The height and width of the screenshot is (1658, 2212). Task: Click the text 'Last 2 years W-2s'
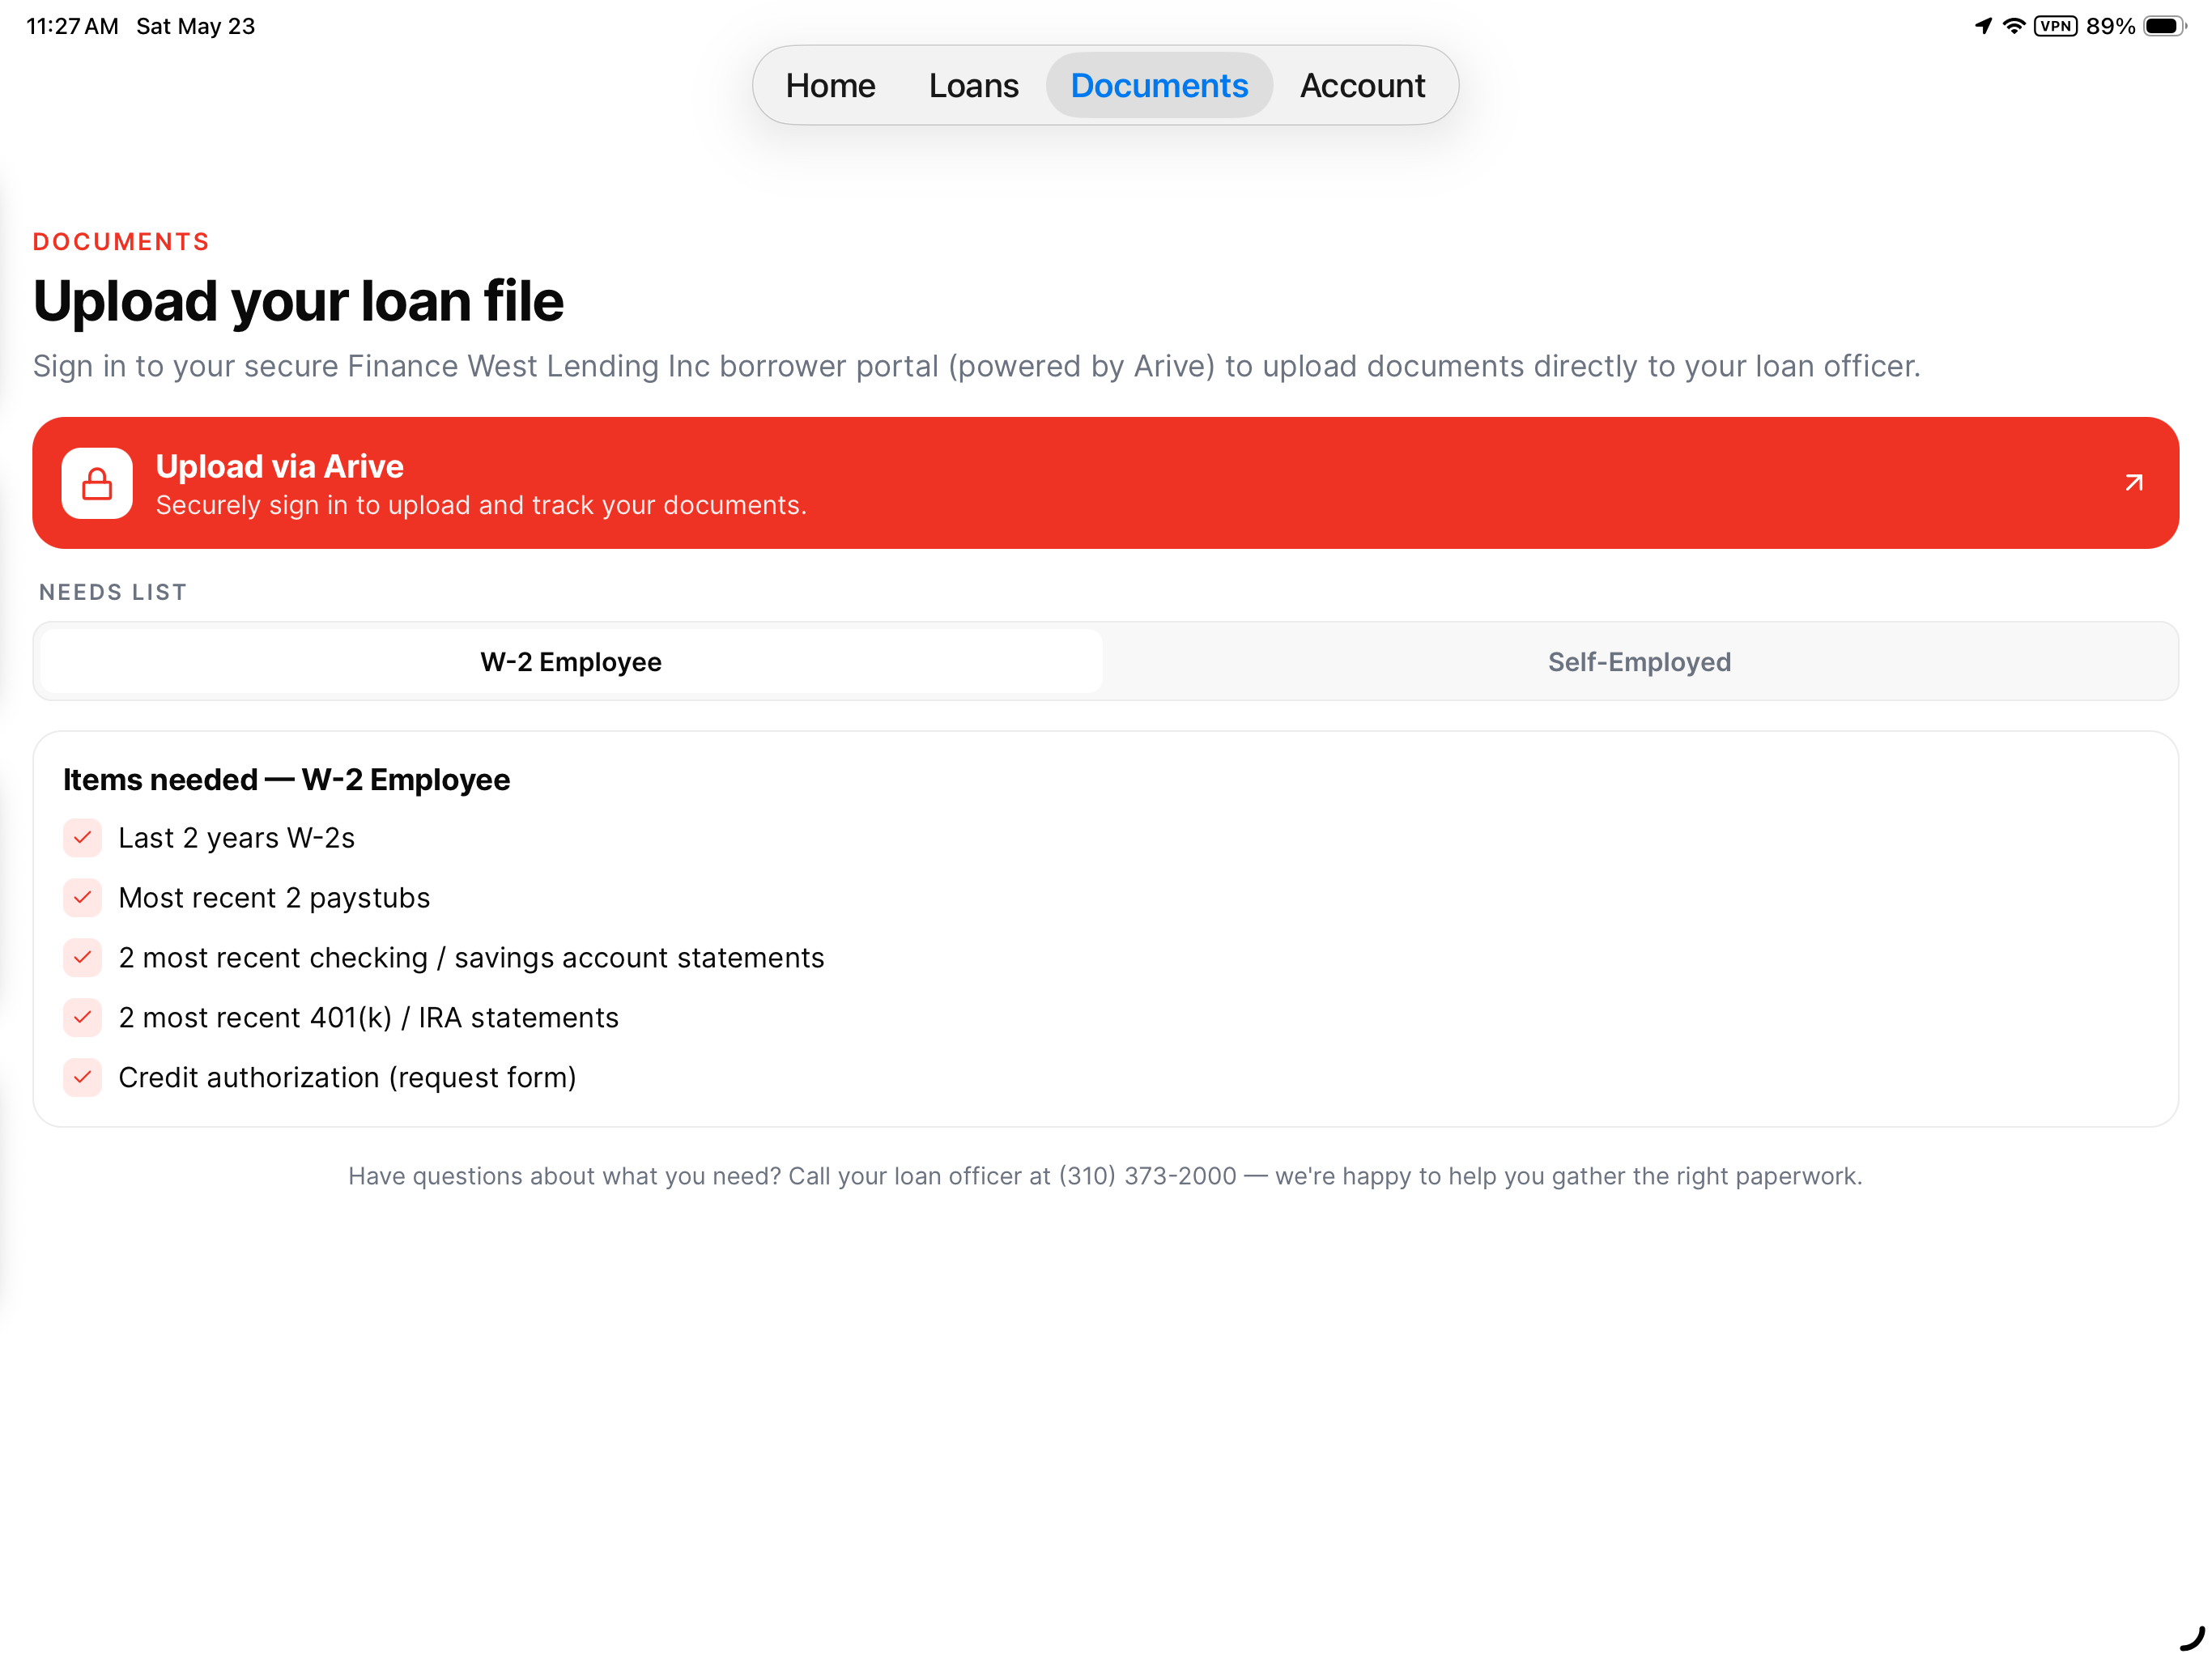[237, 838]
